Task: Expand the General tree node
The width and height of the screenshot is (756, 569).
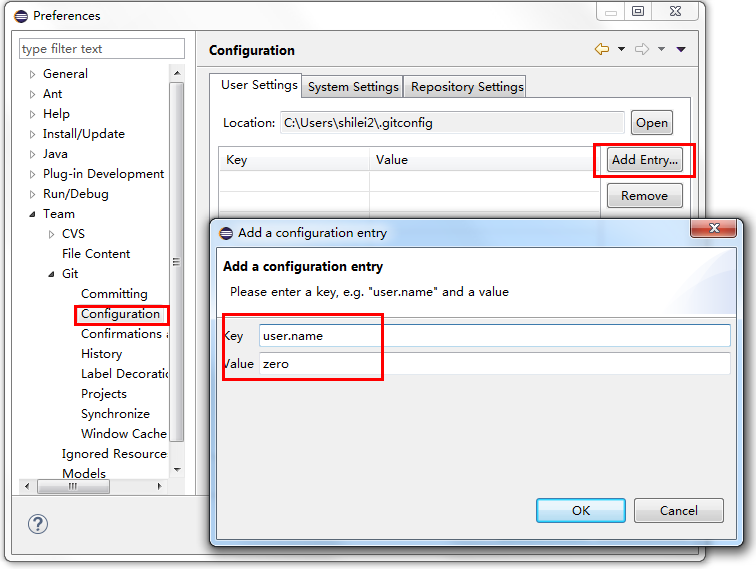Action: pos(32,74)
